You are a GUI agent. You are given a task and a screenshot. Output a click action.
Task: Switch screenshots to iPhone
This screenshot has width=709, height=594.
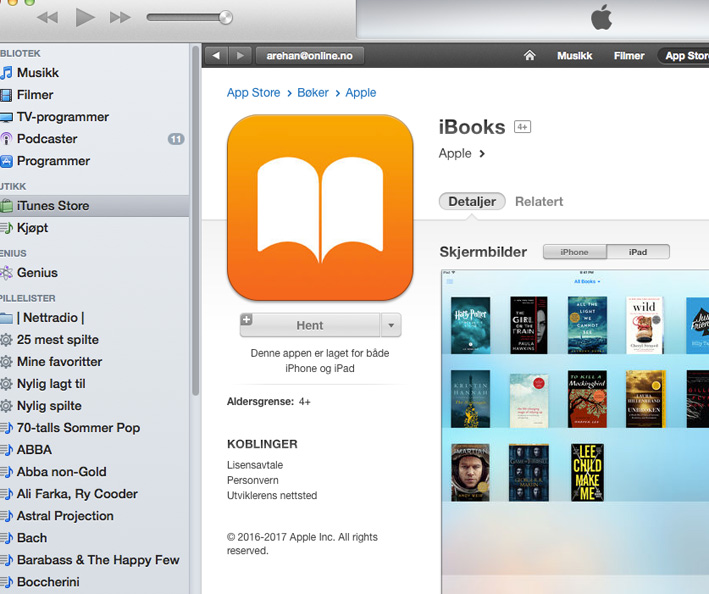(x=575, y=252)
